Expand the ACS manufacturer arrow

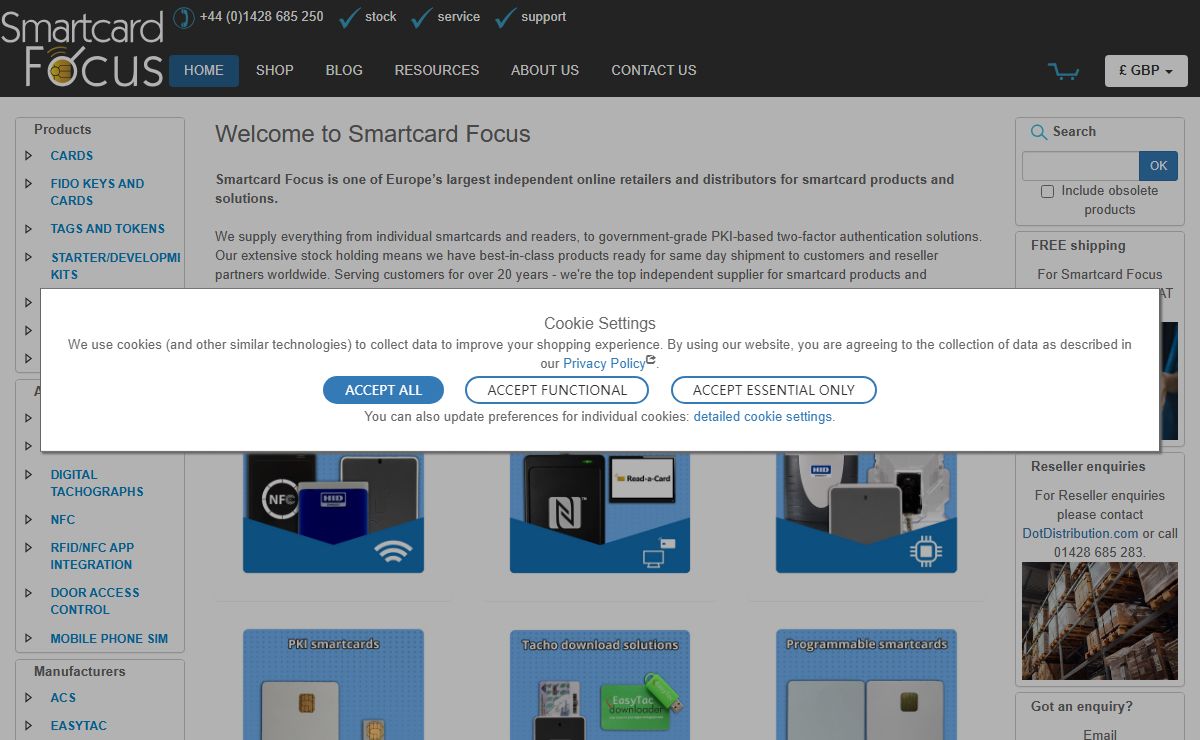coord(28,698)
